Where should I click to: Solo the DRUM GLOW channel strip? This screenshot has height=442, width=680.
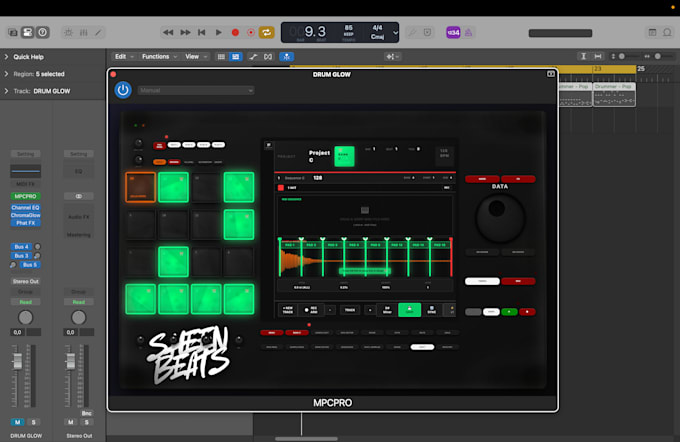pyautogui.click(x=33, y=422)
